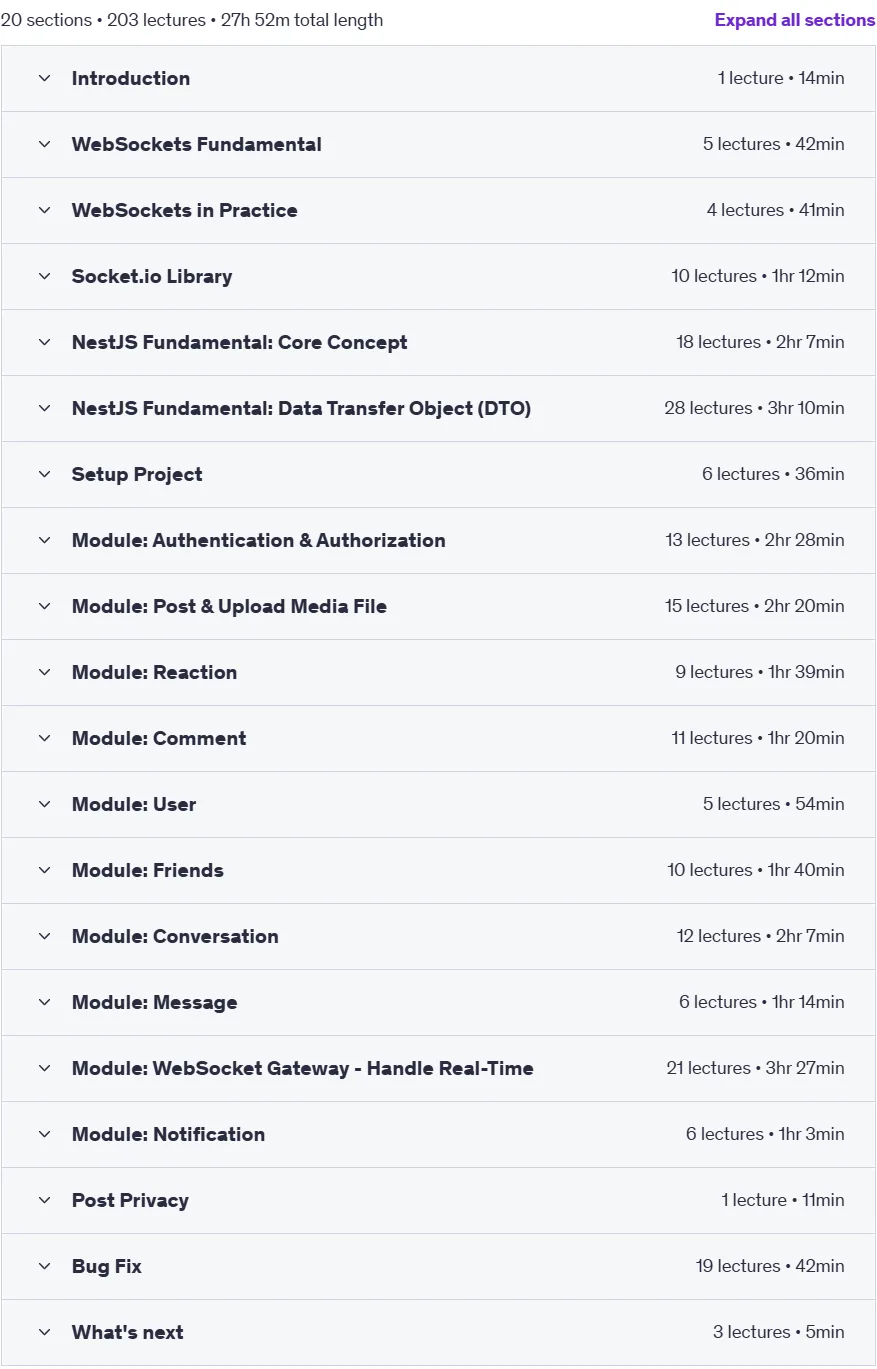877x1369 pixels.
Task: Click the chevron beside WebSockets Fundamental
Action: point(44,144)
